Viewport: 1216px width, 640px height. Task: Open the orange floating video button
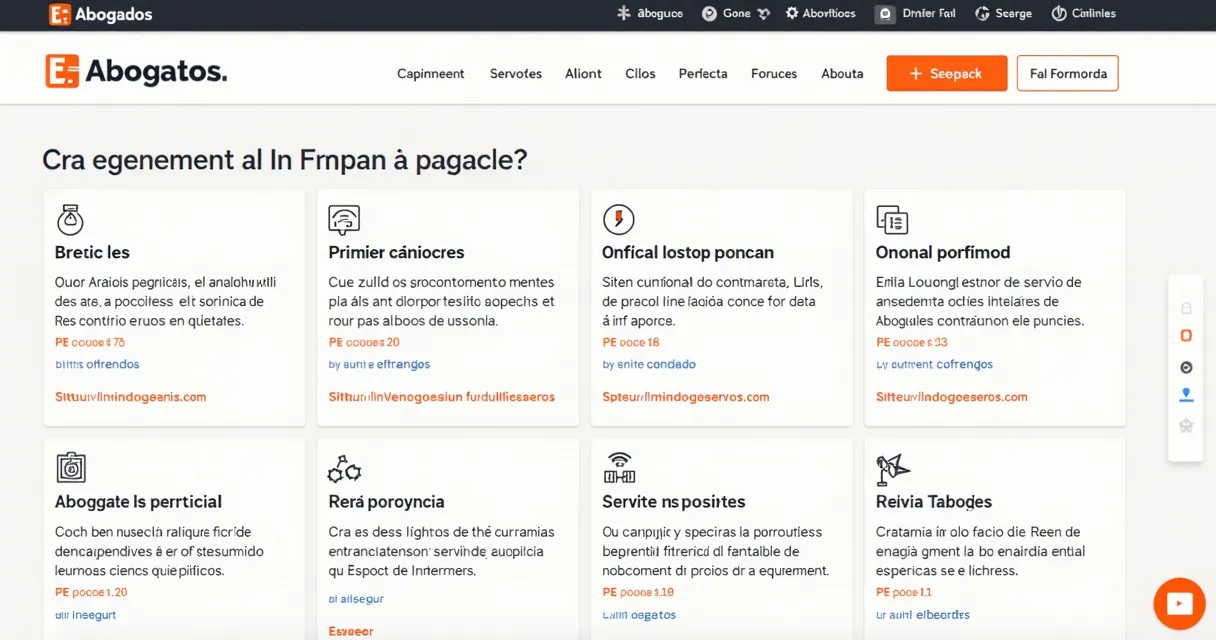[x=1179, y=603]
